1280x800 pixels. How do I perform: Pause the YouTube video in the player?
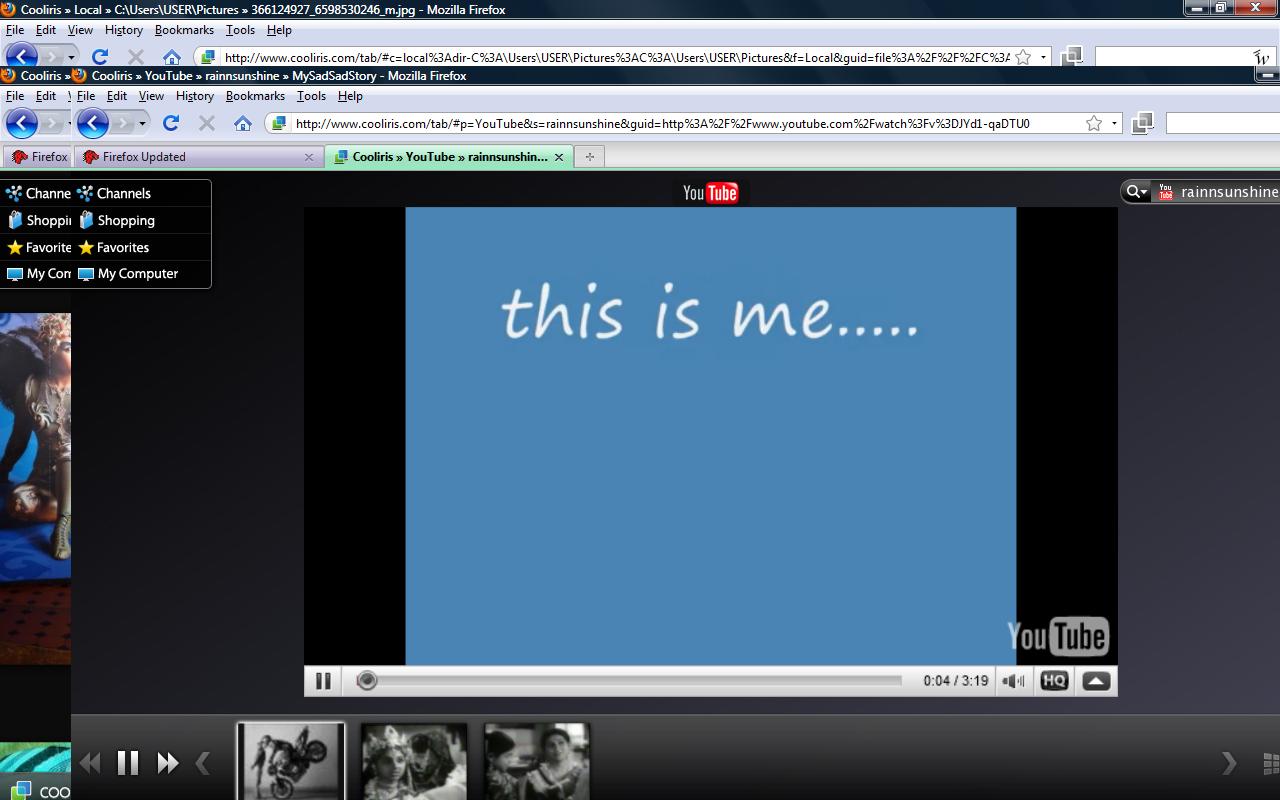click(323, 681)
